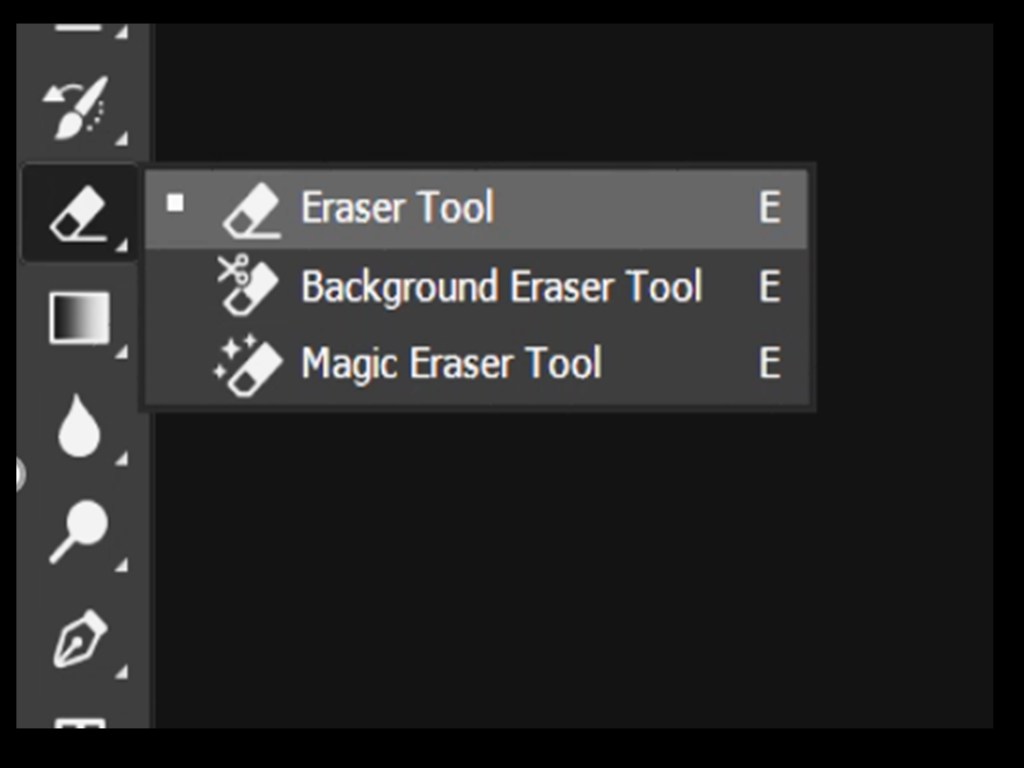Click the selected-tool square marker beside Eraser Tool
Screen dimensions: 1024x768
(x=176, y=204)
